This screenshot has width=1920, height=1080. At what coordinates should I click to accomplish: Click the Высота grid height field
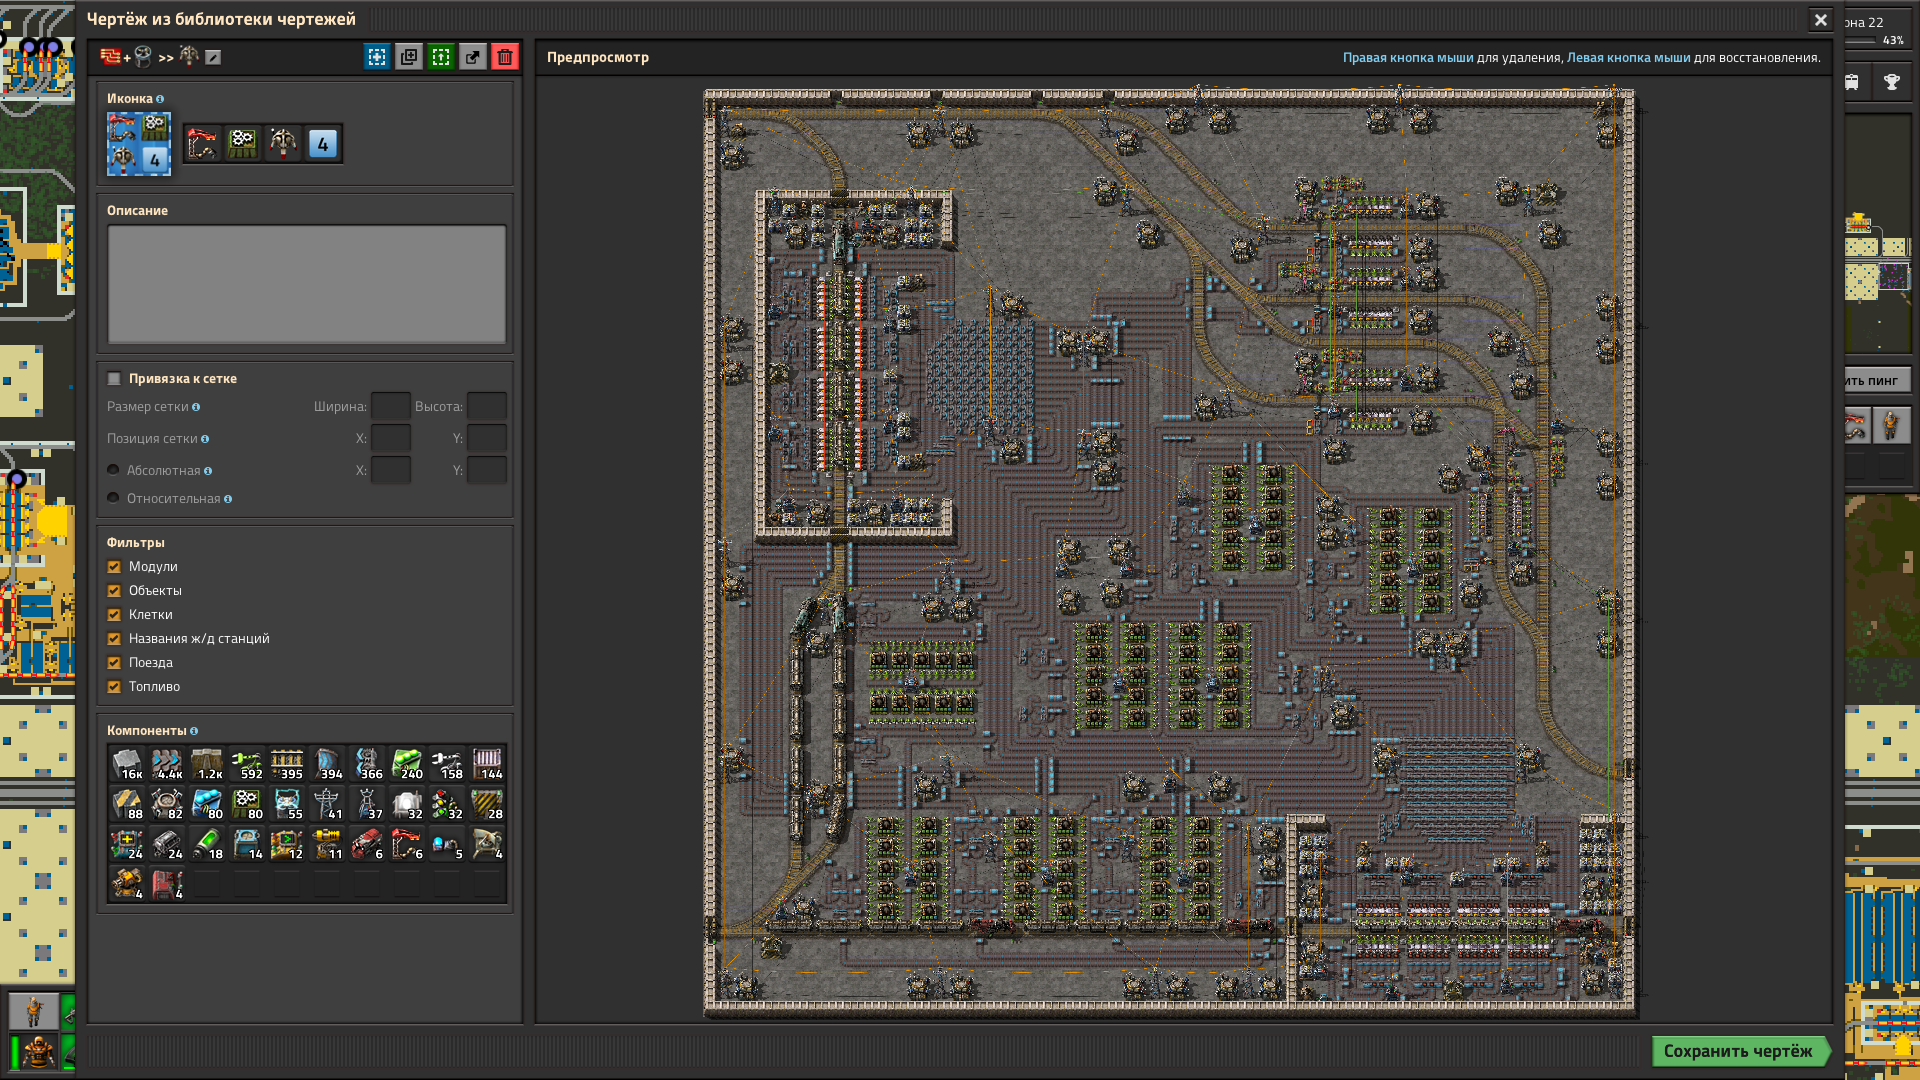(x=487, y=406)
